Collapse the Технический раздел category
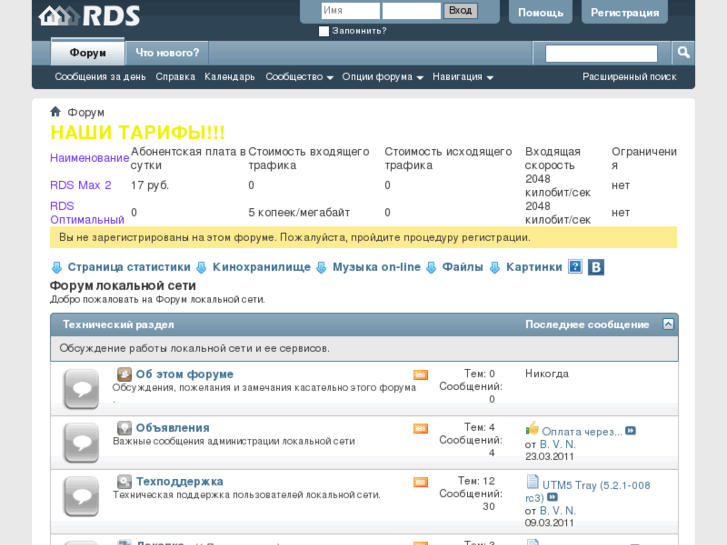727x545 pixels. [668, 324]
